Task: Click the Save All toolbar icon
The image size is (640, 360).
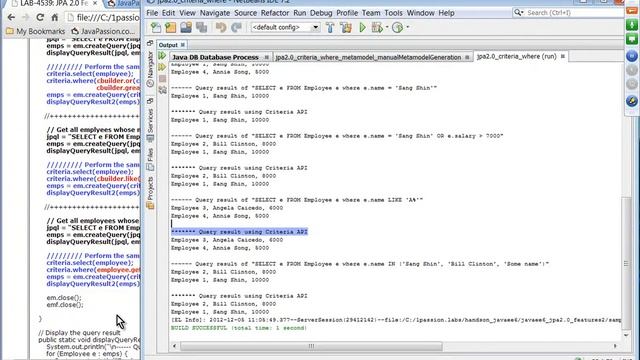Action: pos(202,27)
